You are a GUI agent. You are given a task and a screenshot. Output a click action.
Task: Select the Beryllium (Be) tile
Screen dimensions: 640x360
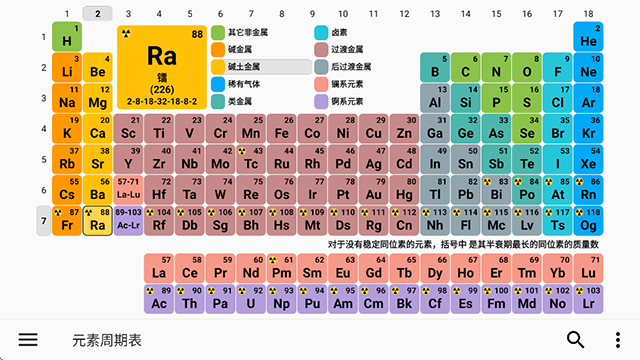pyautogui.click(x=98, y=67)
